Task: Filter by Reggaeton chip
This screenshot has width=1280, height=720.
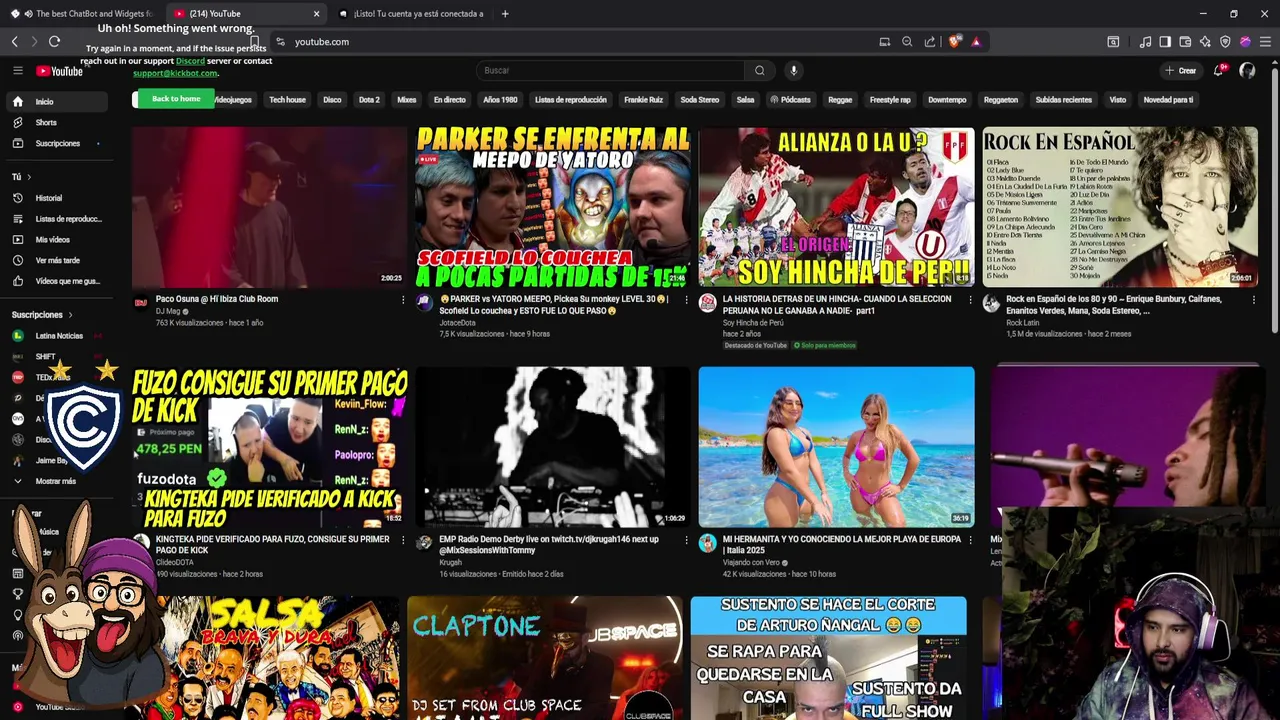Action: tap(1000, 100)
